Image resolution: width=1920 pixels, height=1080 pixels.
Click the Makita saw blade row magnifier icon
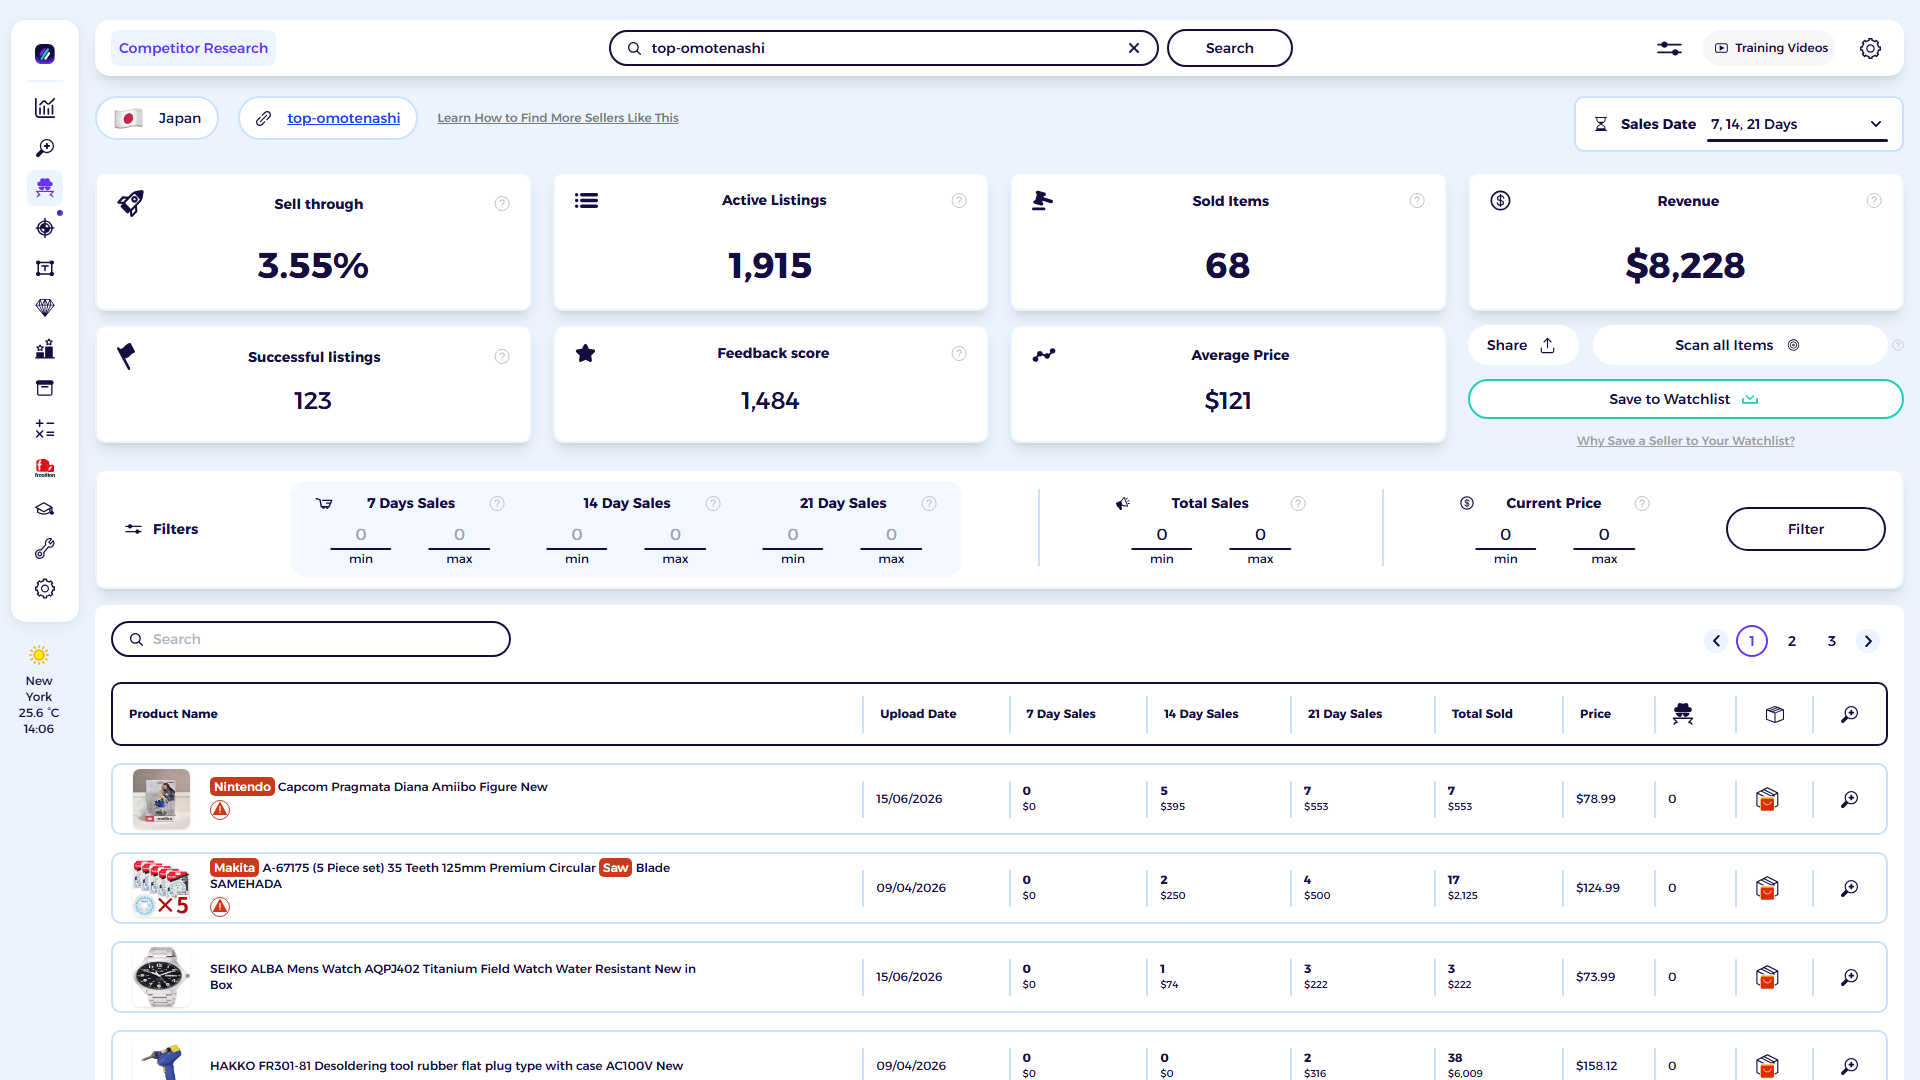(1850, 888)
